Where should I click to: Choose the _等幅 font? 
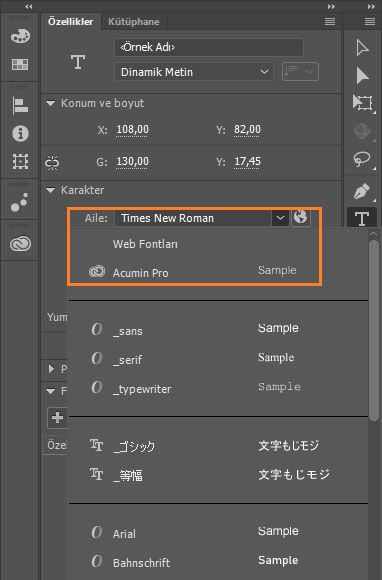pos(218,475)
